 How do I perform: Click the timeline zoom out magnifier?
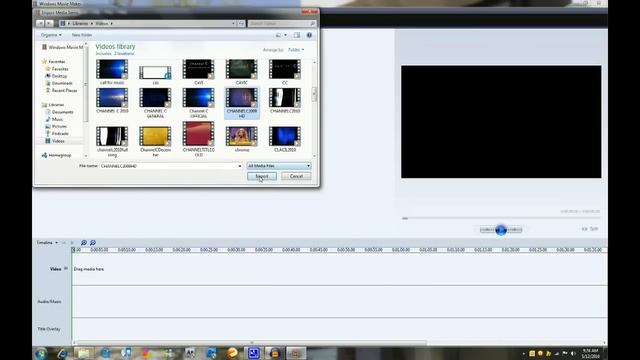pos(93,242)
